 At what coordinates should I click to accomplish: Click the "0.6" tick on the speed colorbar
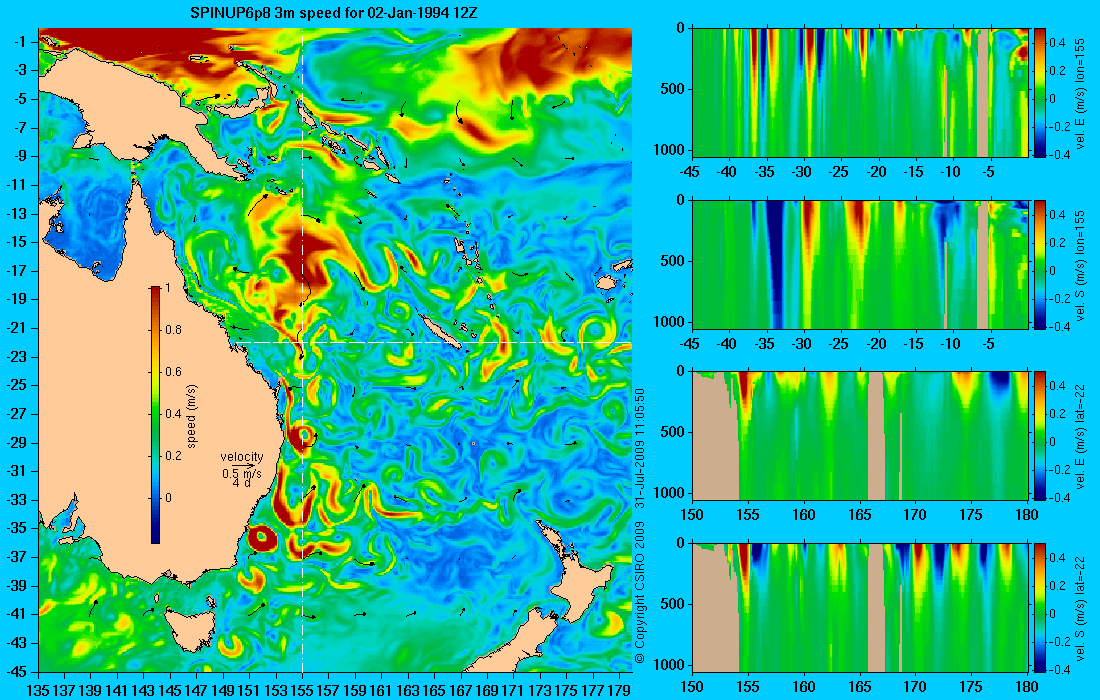[173, 372]
